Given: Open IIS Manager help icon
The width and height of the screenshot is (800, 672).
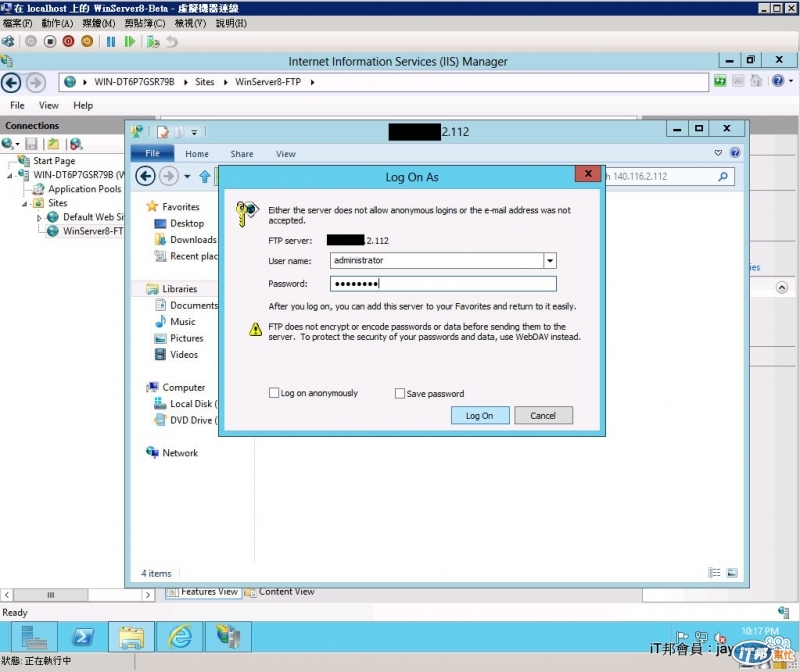Looking at the screenshot, I should click(778, 81).
